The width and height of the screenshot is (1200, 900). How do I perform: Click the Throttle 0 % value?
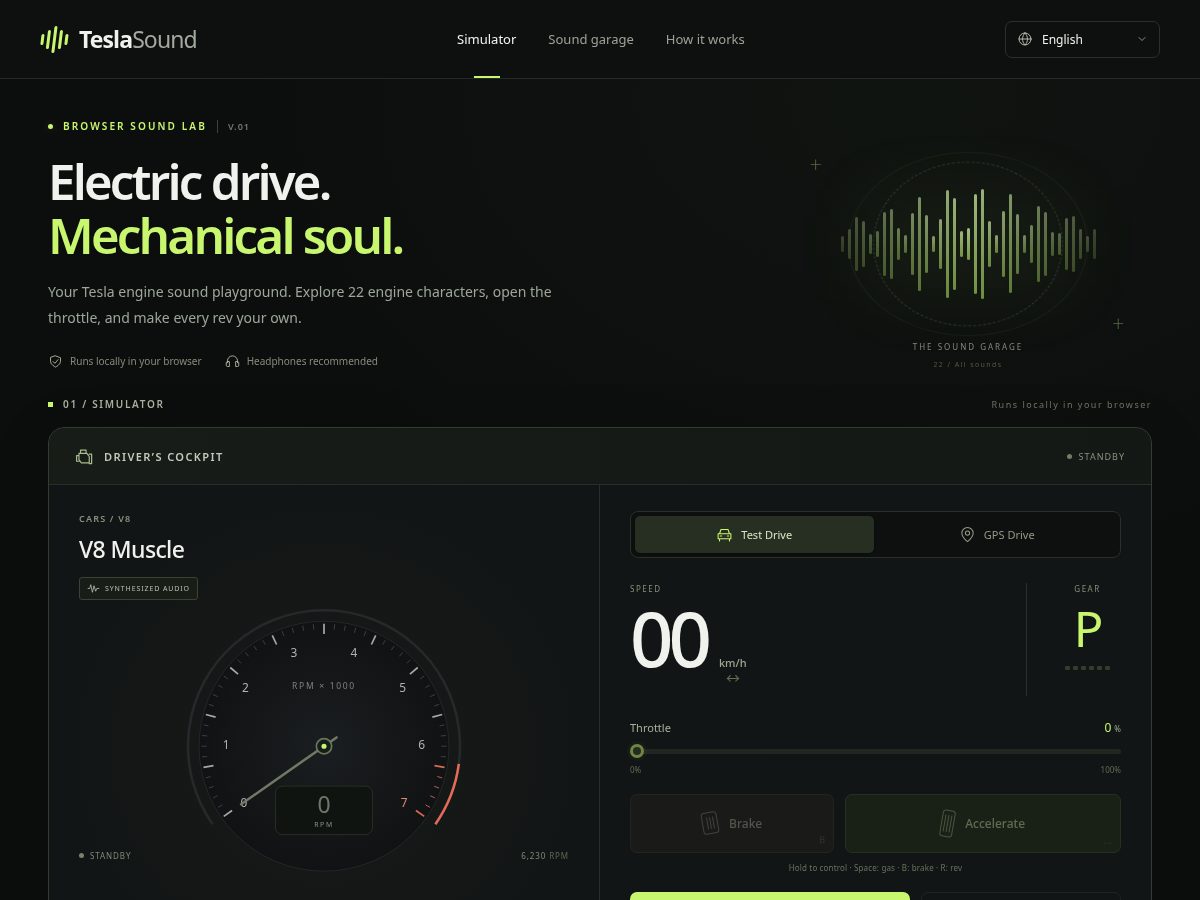click(x=1112, y=728)
